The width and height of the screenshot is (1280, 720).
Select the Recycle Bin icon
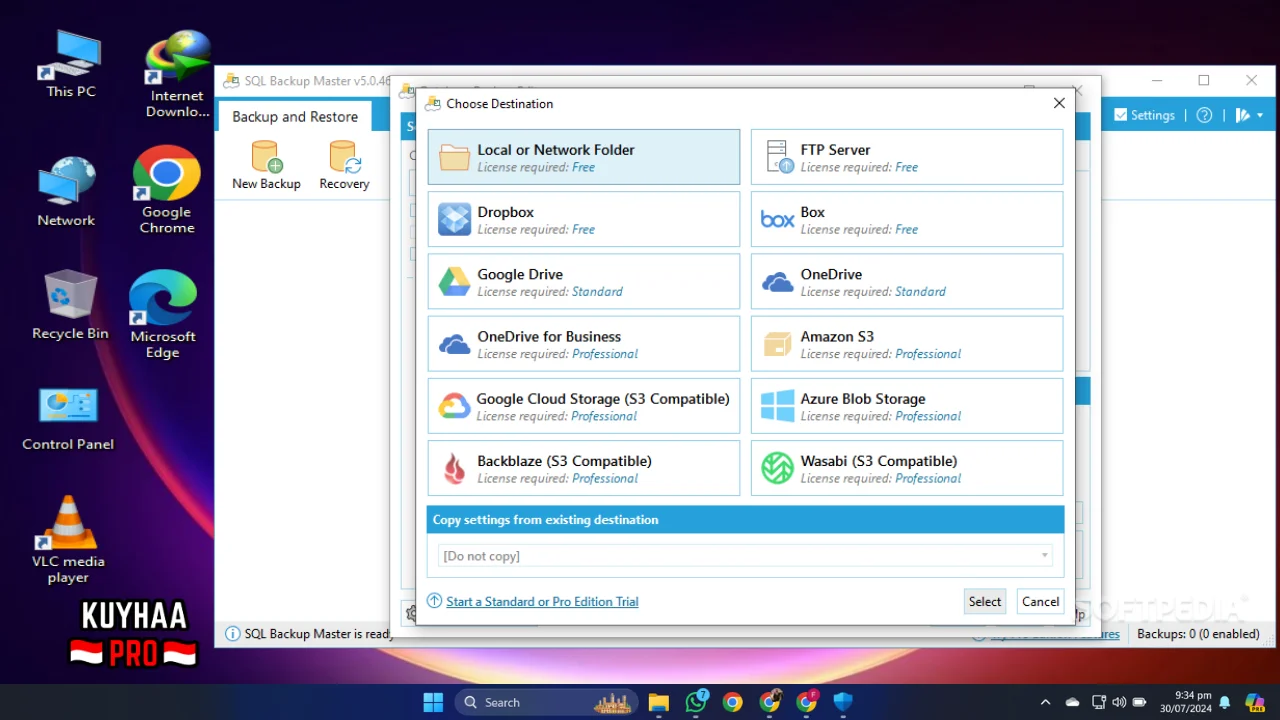click(x=70, y=305)
